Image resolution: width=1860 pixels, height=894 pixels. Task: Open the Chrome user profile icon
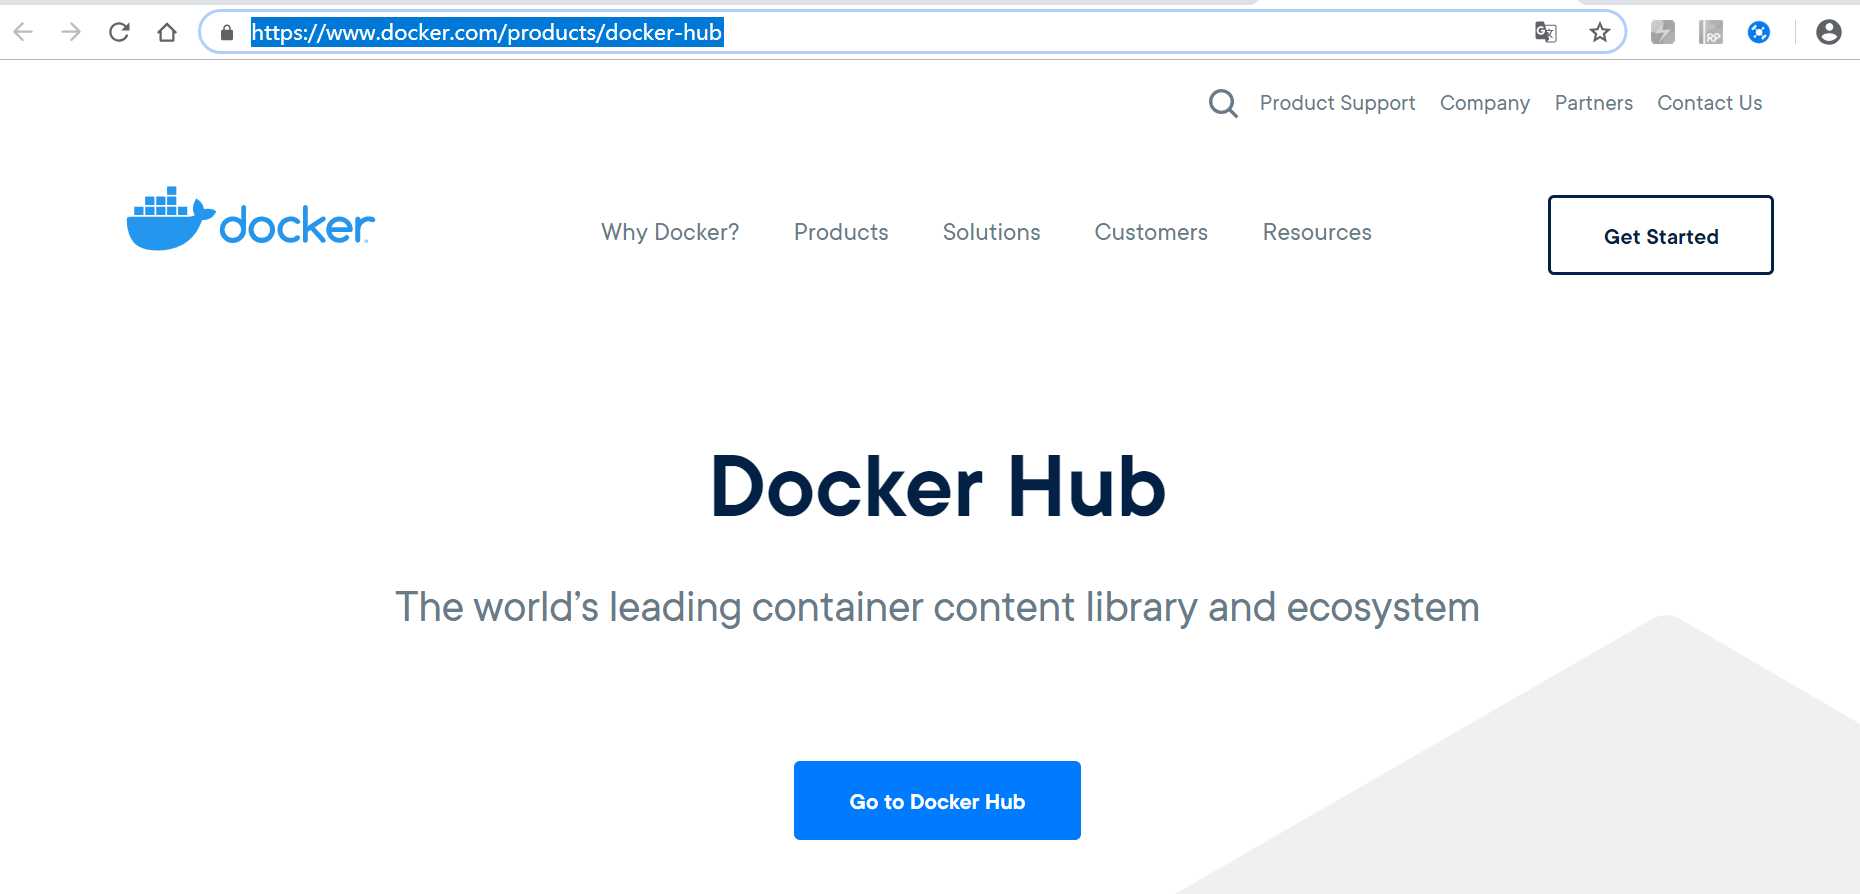(x=1829, y=32)
